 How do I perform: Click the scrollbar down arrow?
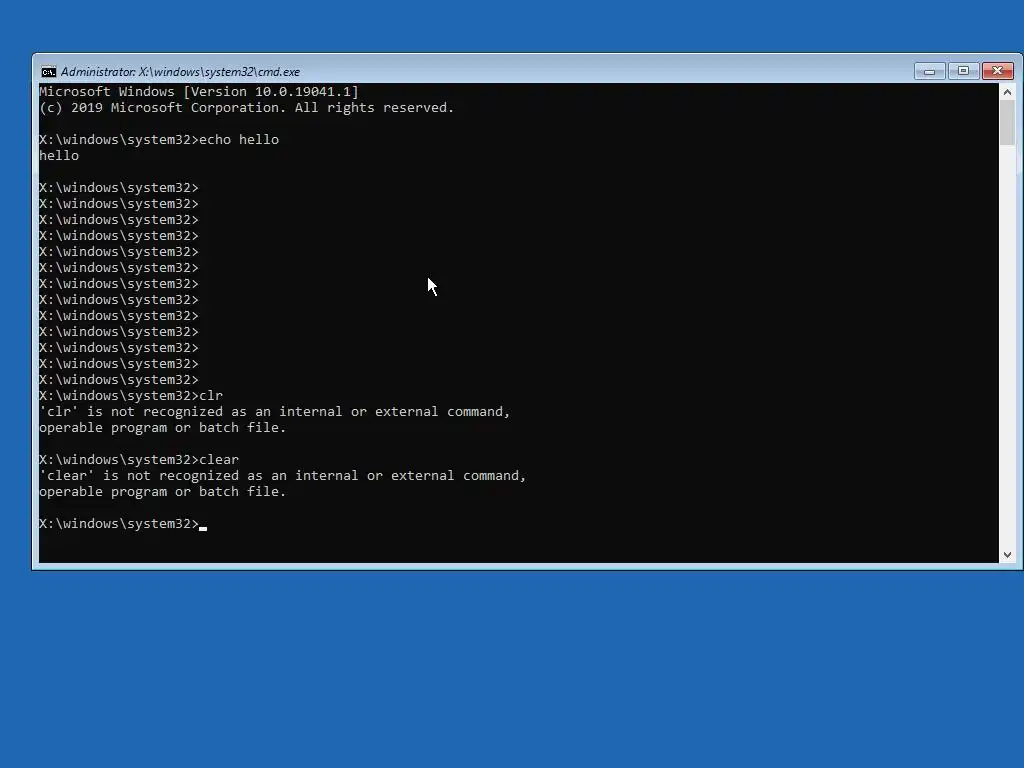[1007, 554]
